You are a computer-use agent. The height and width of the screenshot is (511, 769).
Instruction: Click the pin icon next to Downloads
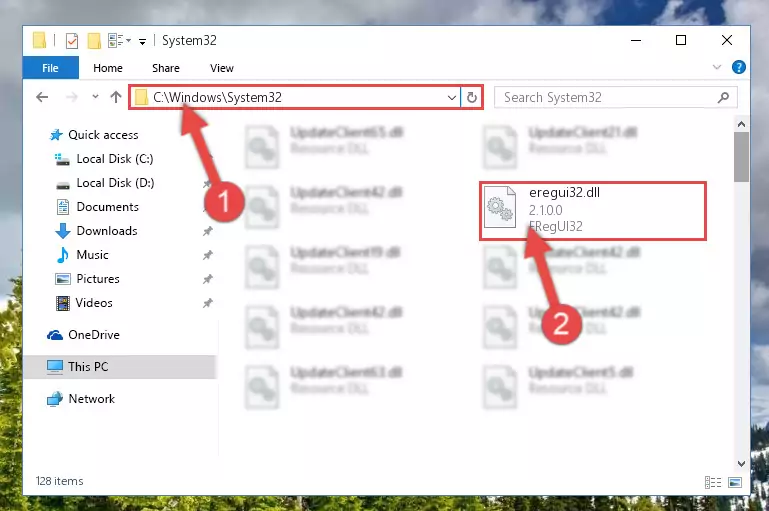coord(207,231)
